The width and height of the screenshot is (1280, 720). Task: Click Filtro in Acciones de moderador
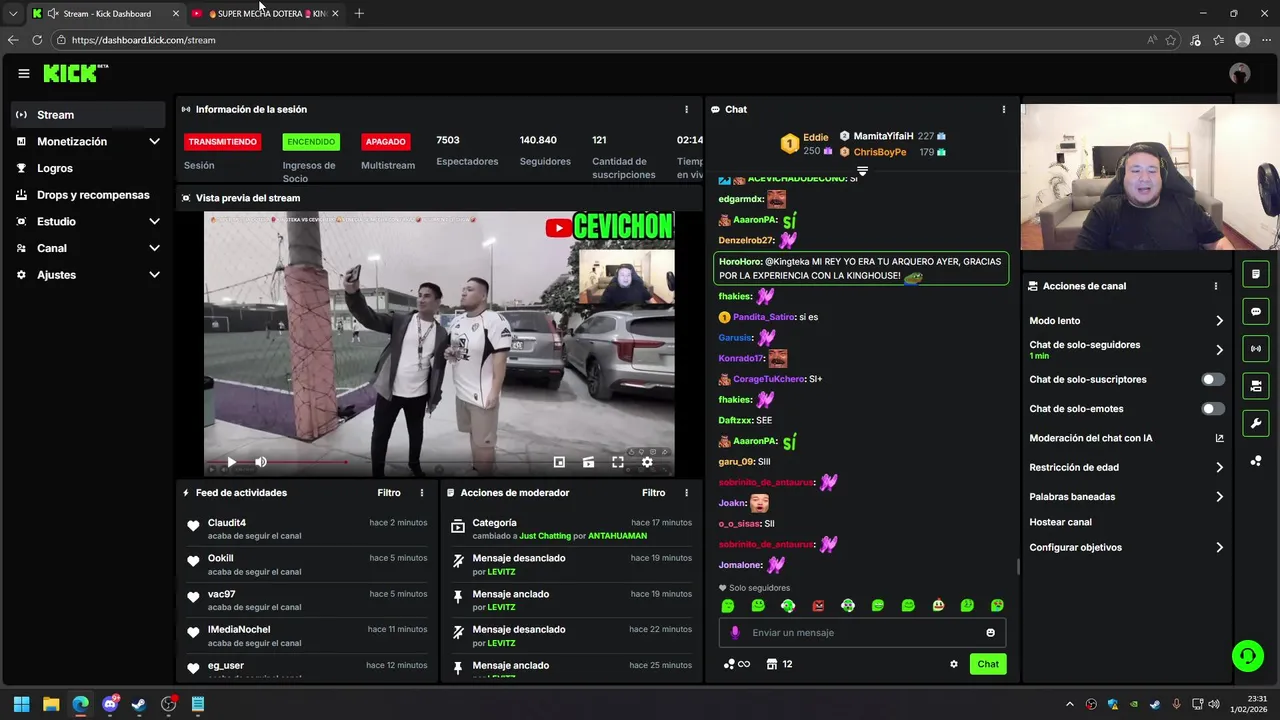653,493
